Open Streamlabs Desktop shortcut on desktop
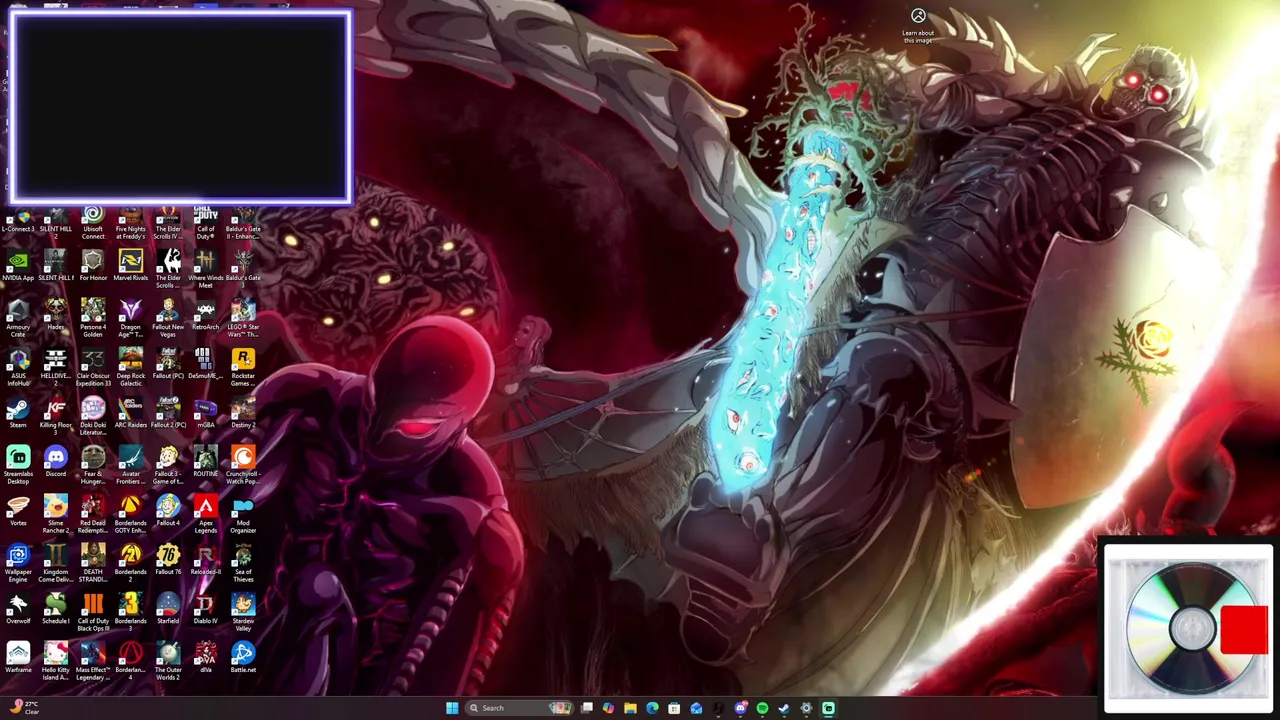Image resolution: width=1280 pixels, height=720 pixels. tap(18, 466)
